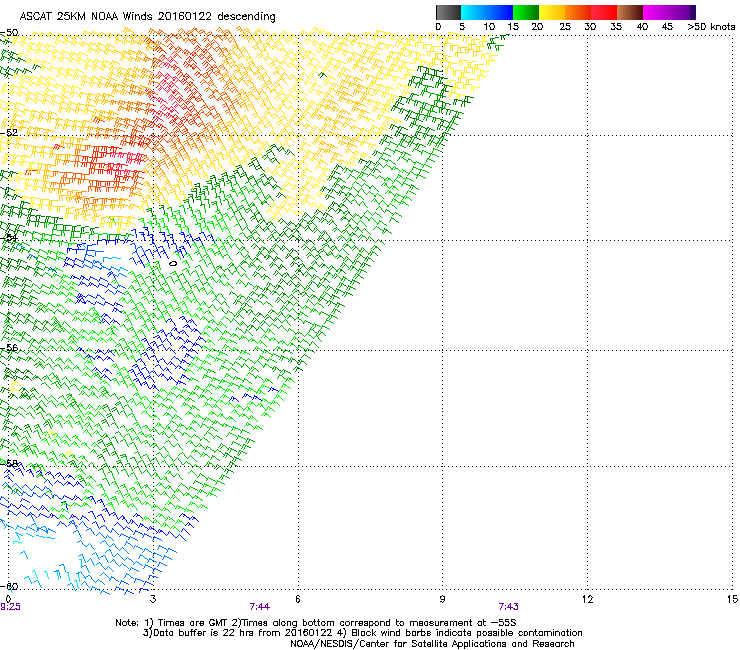Click the note line starting 'Note: 1) Times are GMT'
This screenshot has height=650, width=740.
pyautogui.click(x=316, y=623)
